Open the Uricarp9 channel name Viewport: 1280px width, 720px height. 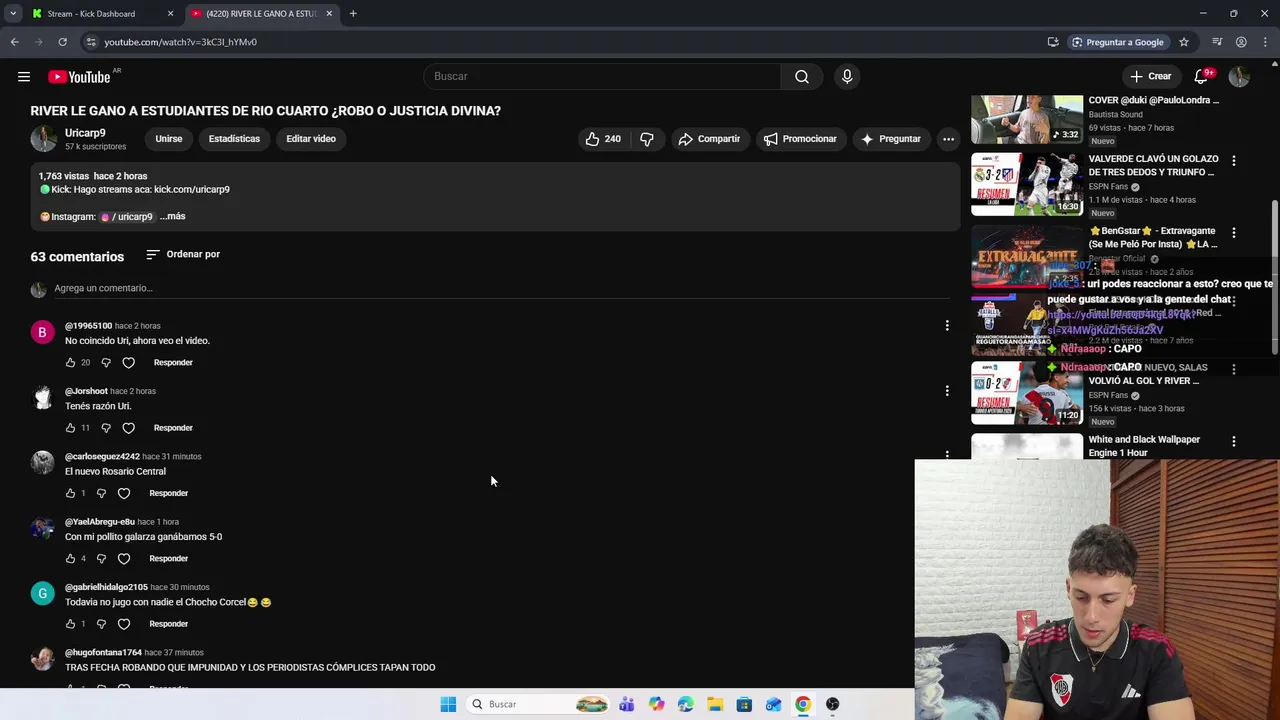pyautogui.click(x=85, y=133)
